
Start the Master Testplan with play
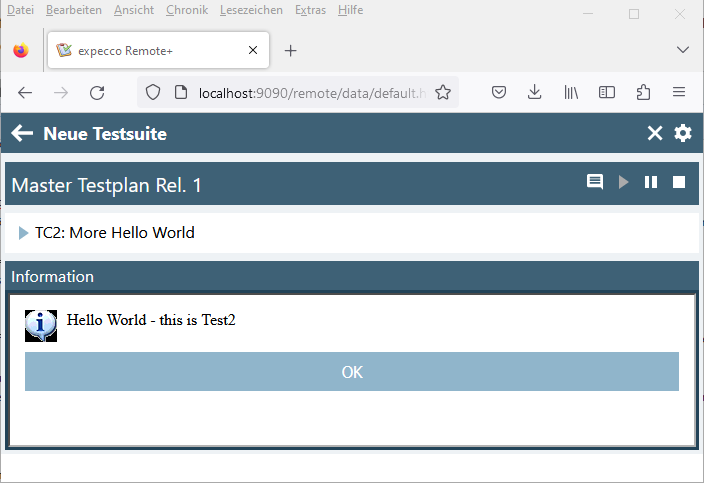624,182
